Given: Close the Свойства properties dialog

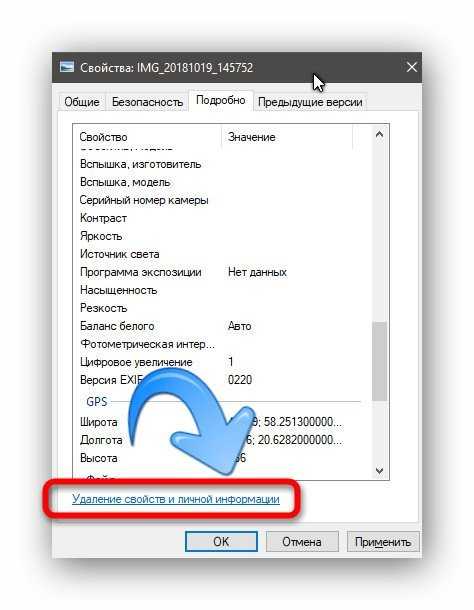Looking at the screenshot, I should [x=411, y=67].
